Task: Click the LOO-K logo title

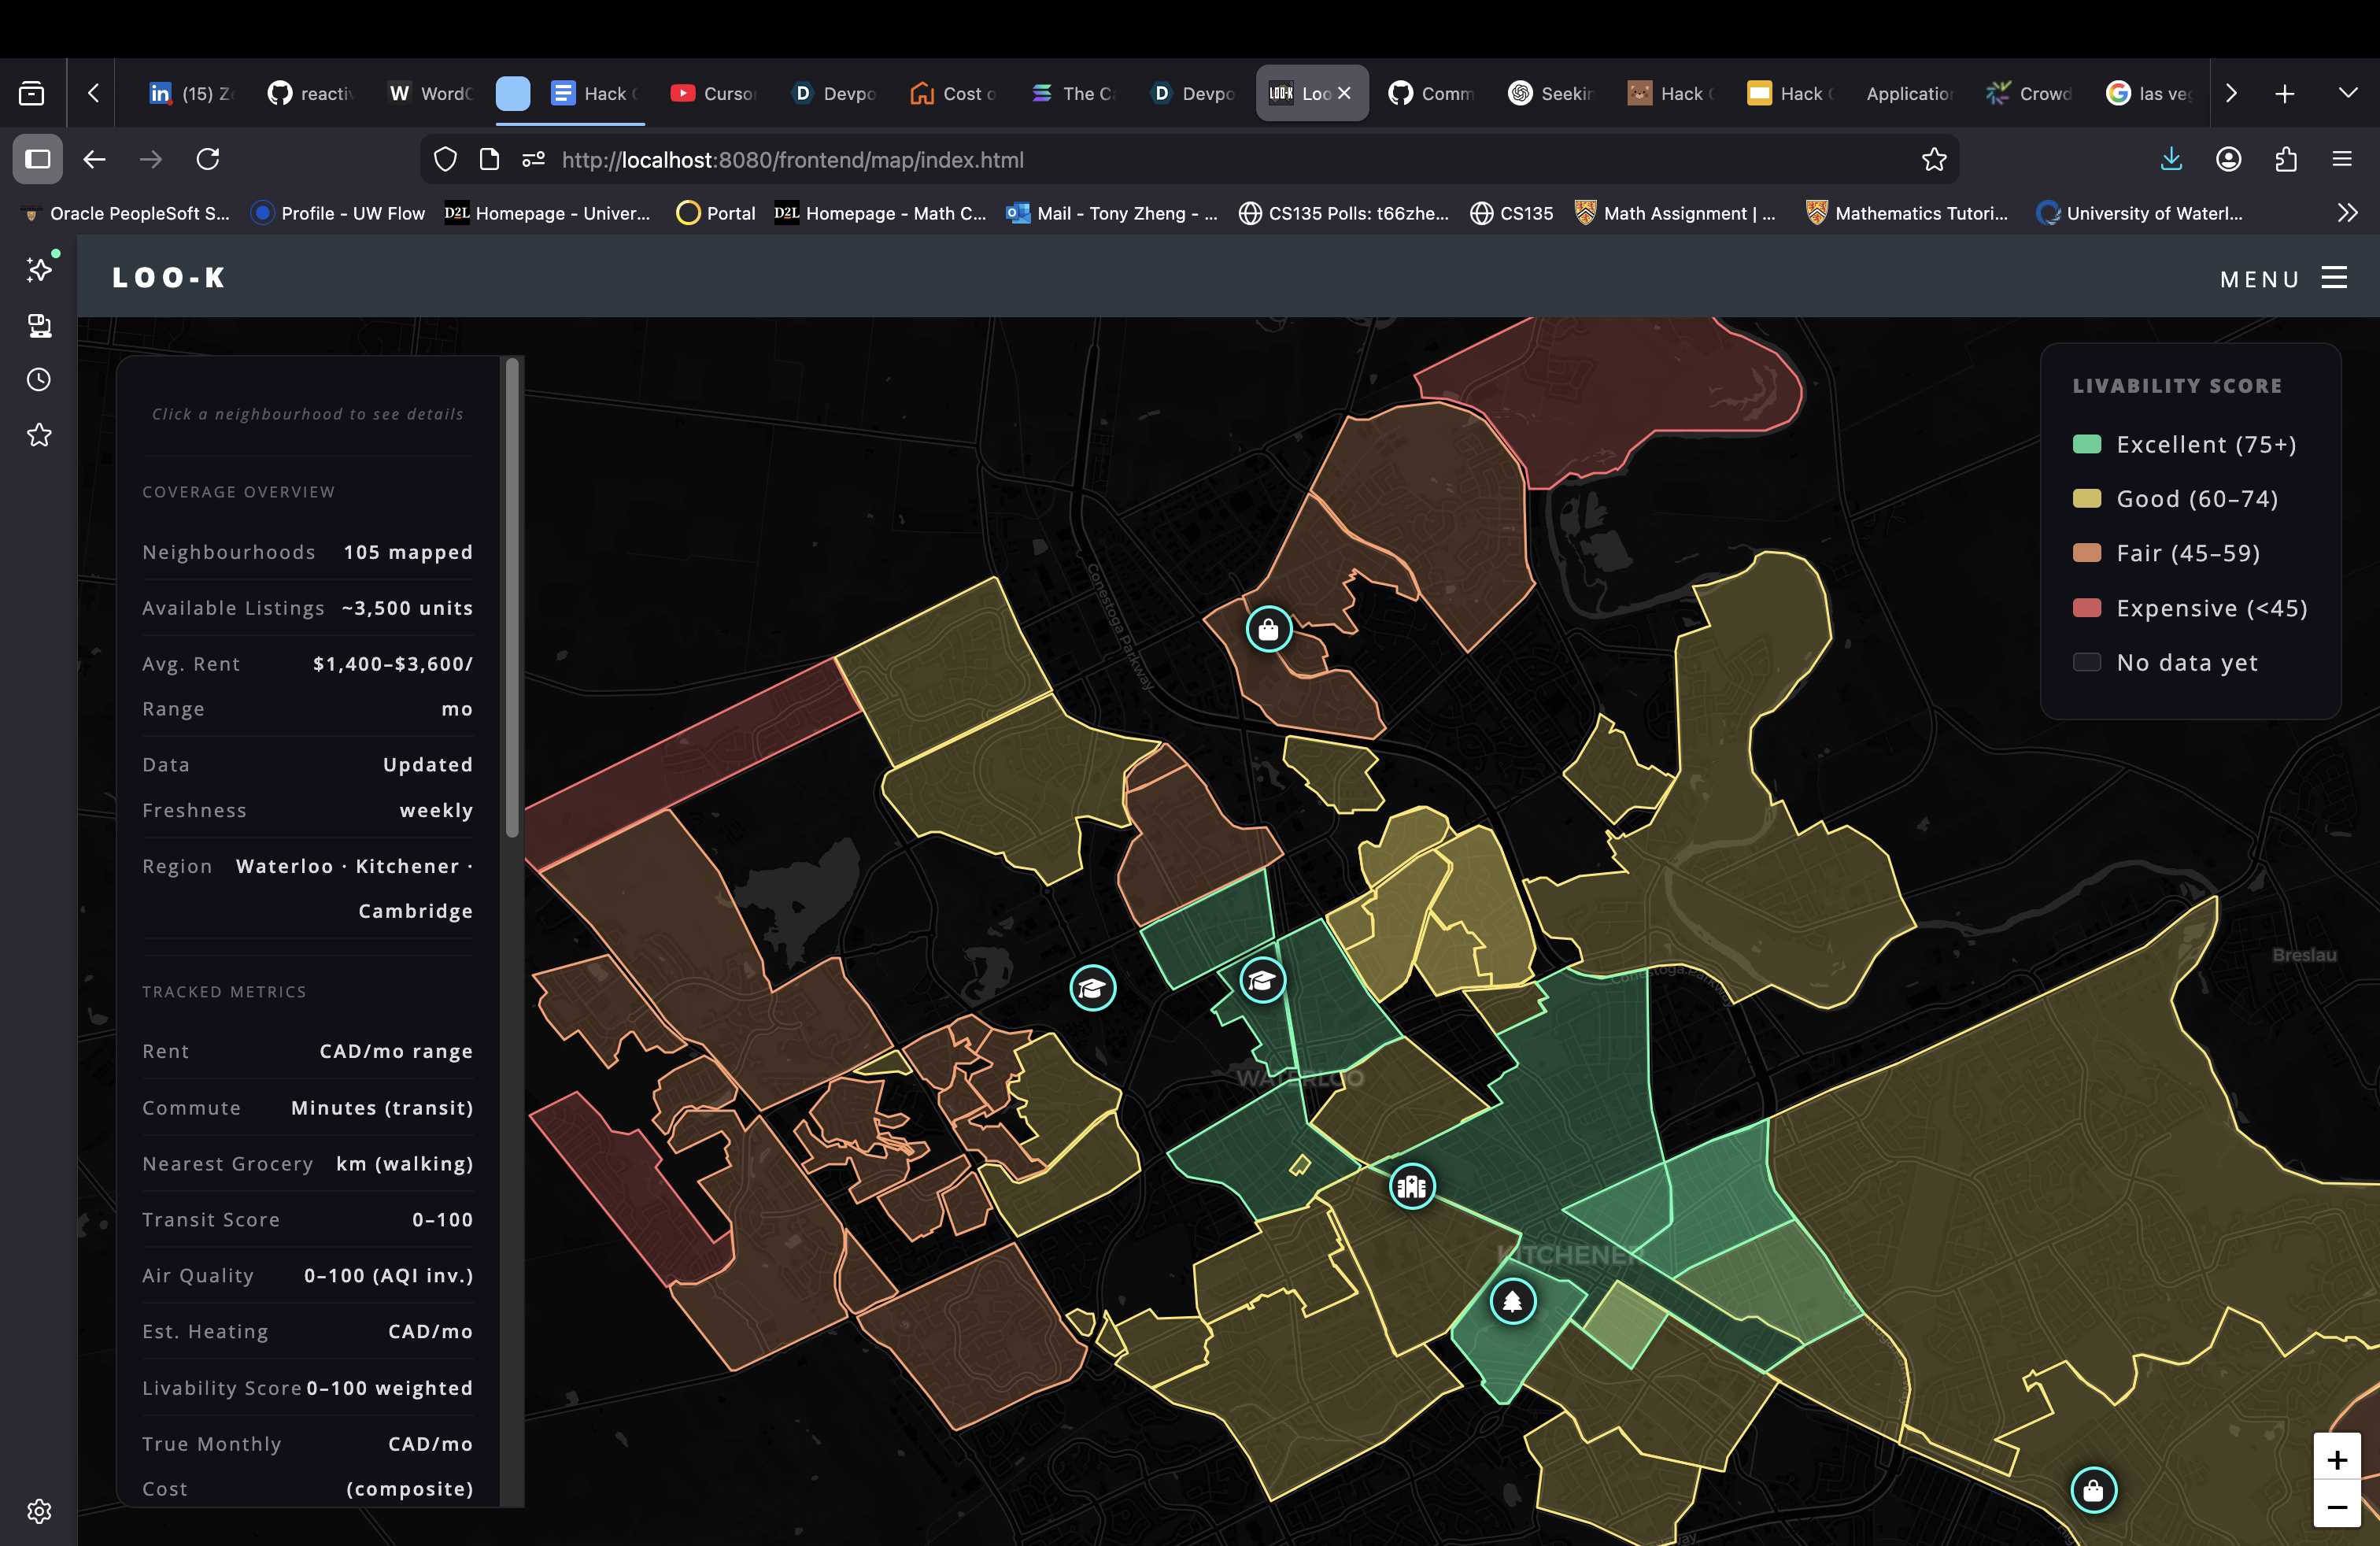Action: click(169, 277)
